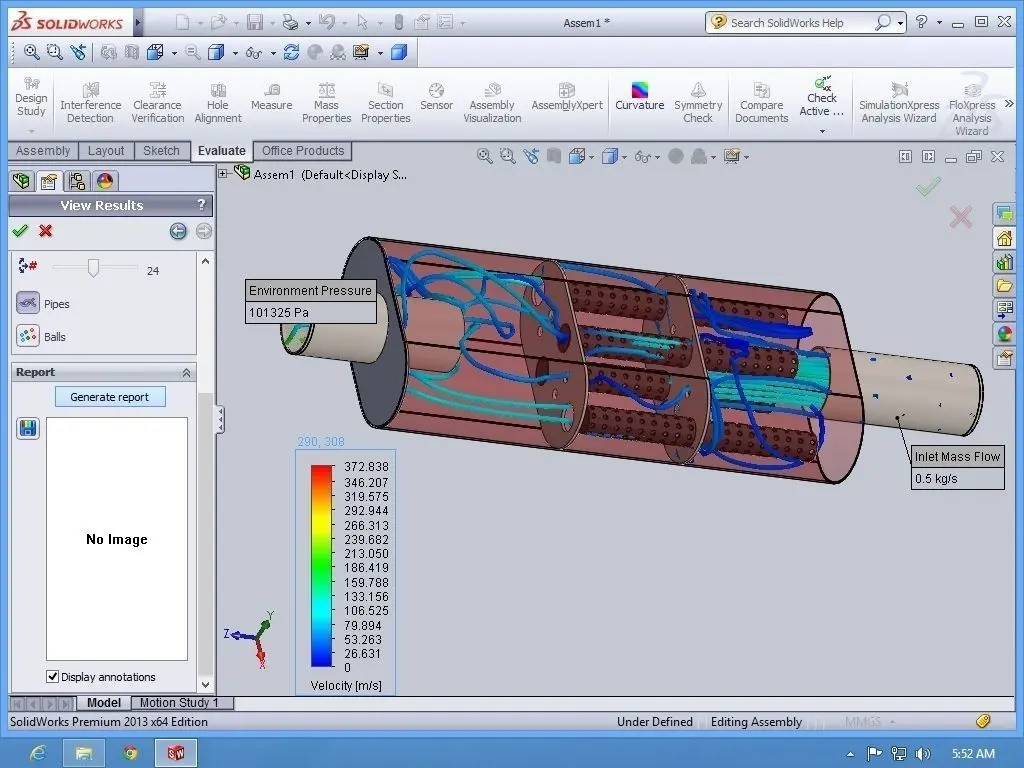This screenshot has height=768, width=1024.
Task: Open Chrome from taskbar
Action: pos(130,753)
